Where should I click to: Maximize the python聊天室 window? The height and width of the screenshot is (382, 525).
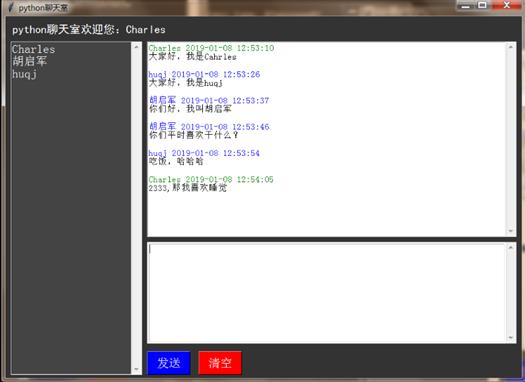tap(482, 5)
